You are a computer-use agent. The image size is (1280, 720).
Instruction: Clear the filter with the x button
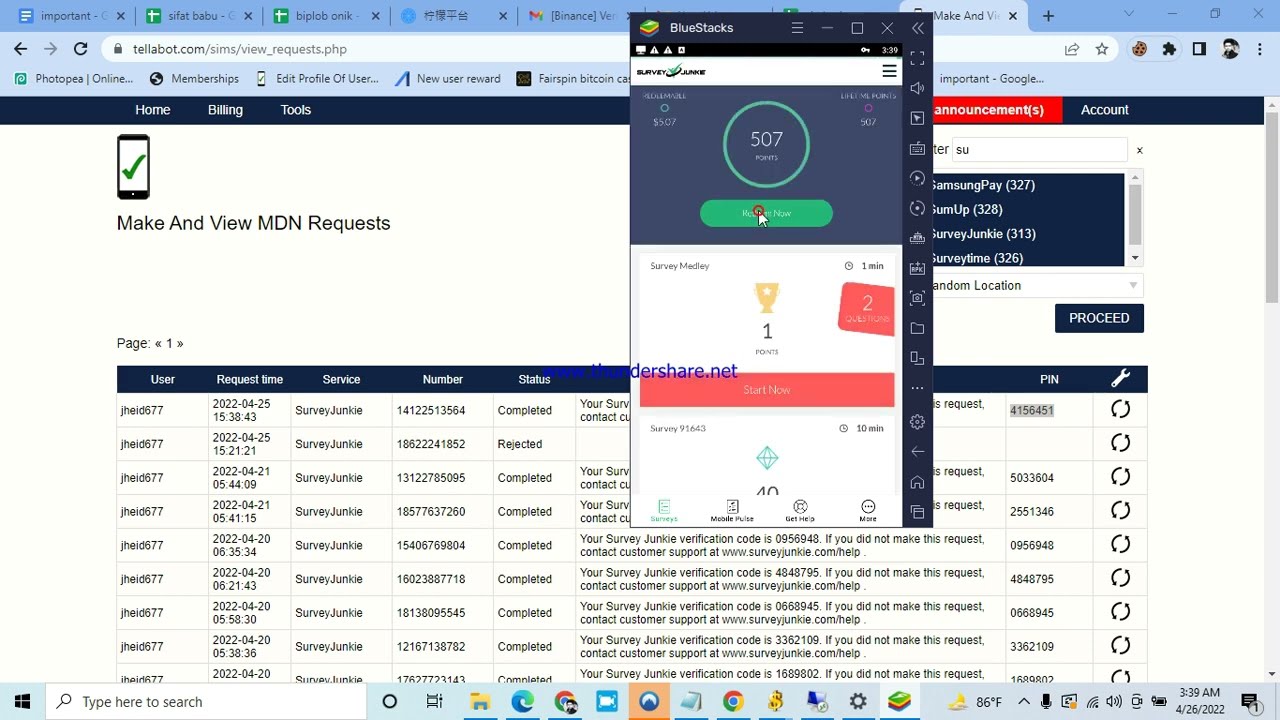pyautogui.click(x=1139, y=150)
